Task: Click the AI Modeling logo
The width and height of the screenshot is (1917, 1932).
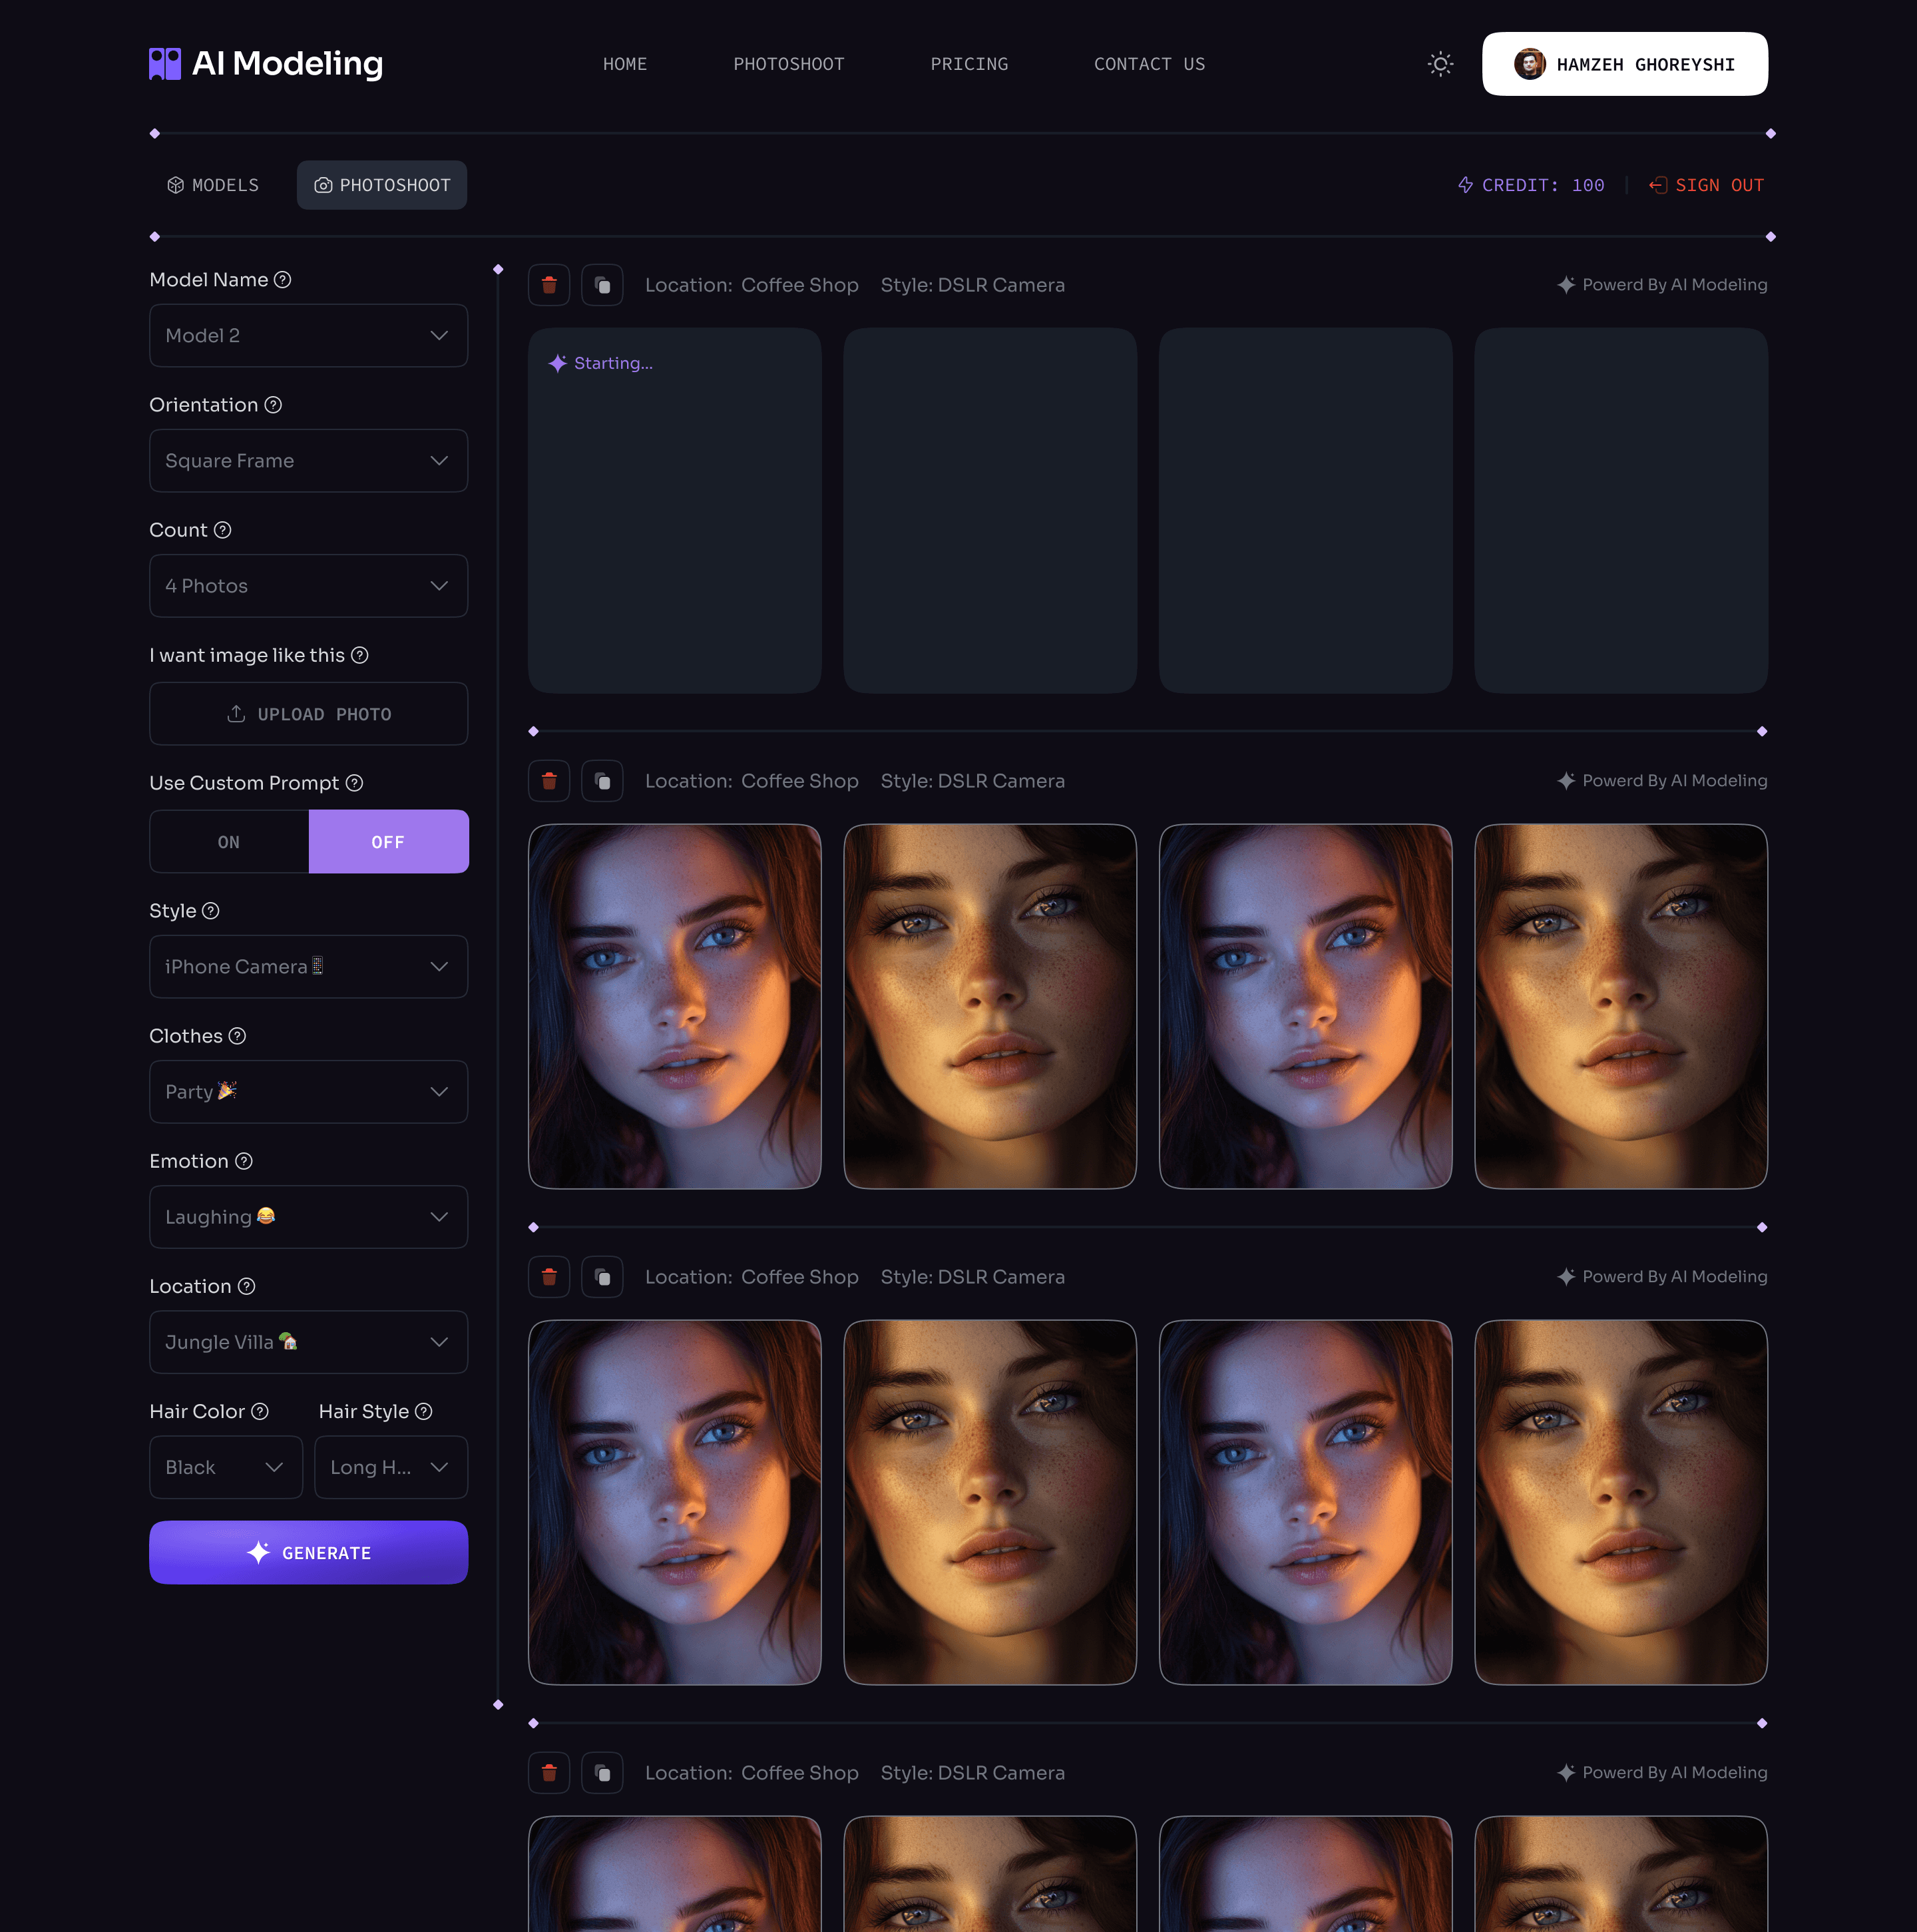Action: click(266, 64)
